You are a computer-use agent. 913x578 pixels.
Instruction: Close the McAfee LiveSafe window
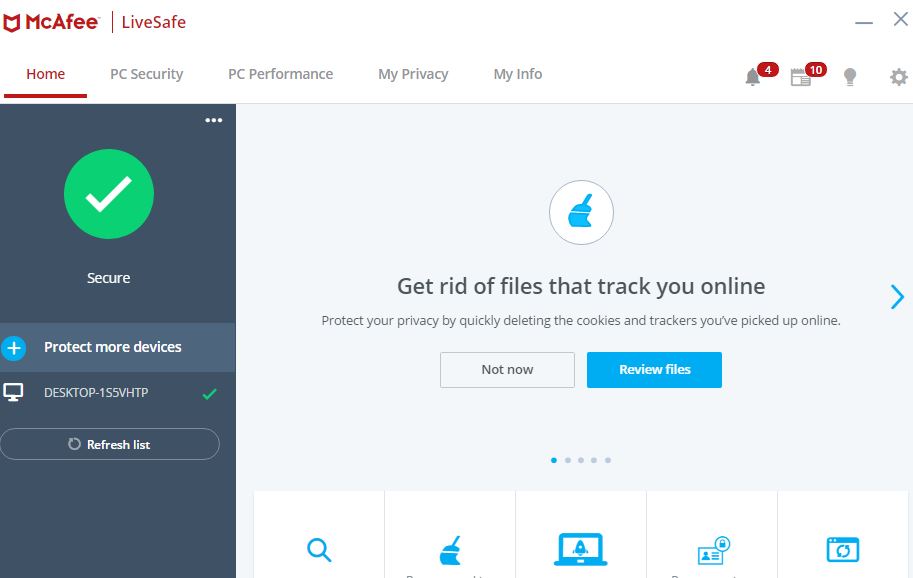[x=901, y=19]
